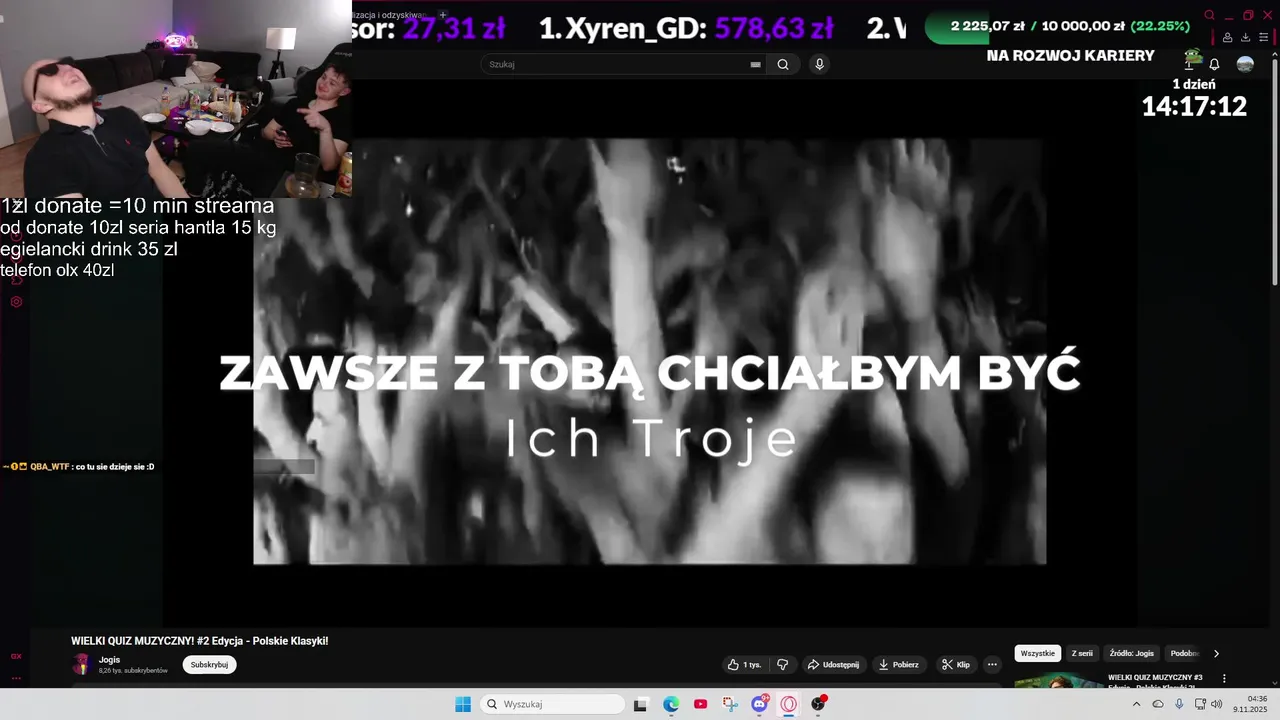Select the Podobne filter chip
Viewport: 1280px width, 720px height.
1184,653
